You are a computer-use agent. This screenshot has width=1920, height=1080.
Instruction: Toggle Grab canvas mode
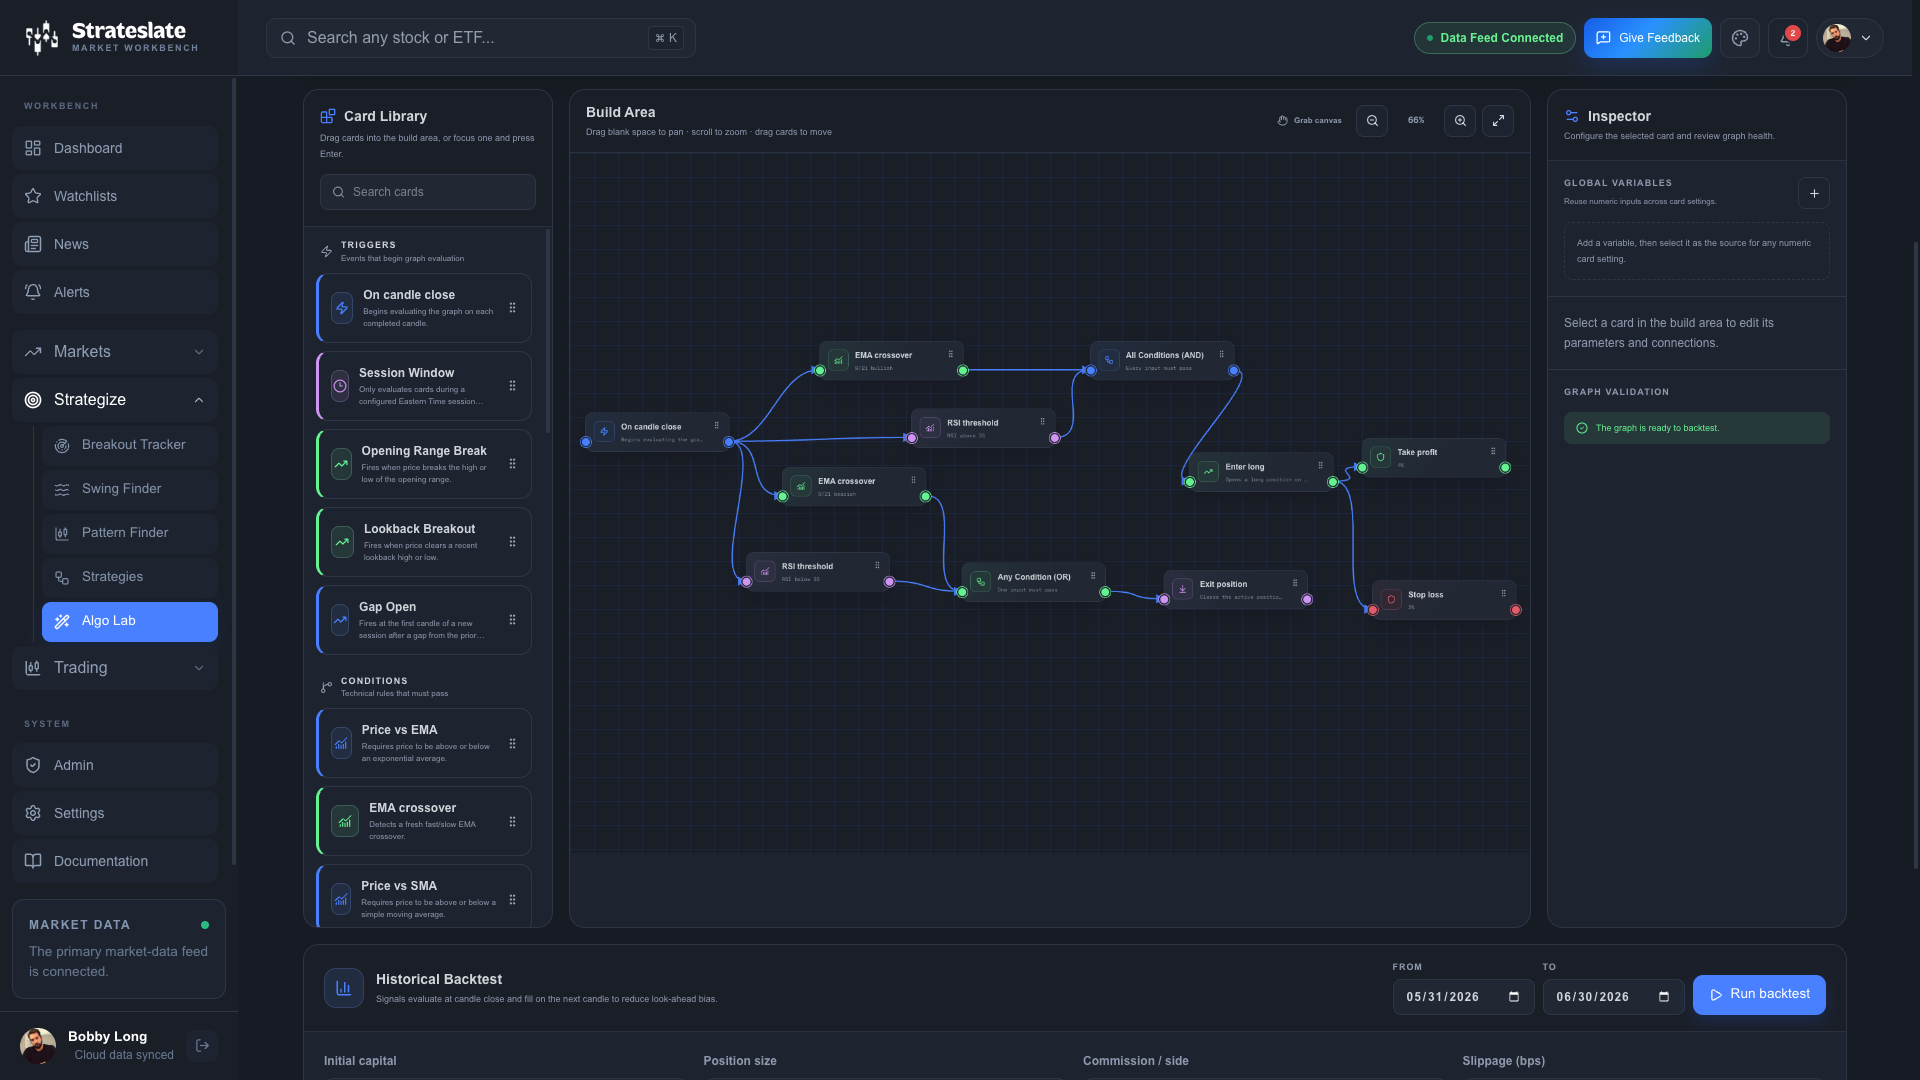(x=1310, y=121)
